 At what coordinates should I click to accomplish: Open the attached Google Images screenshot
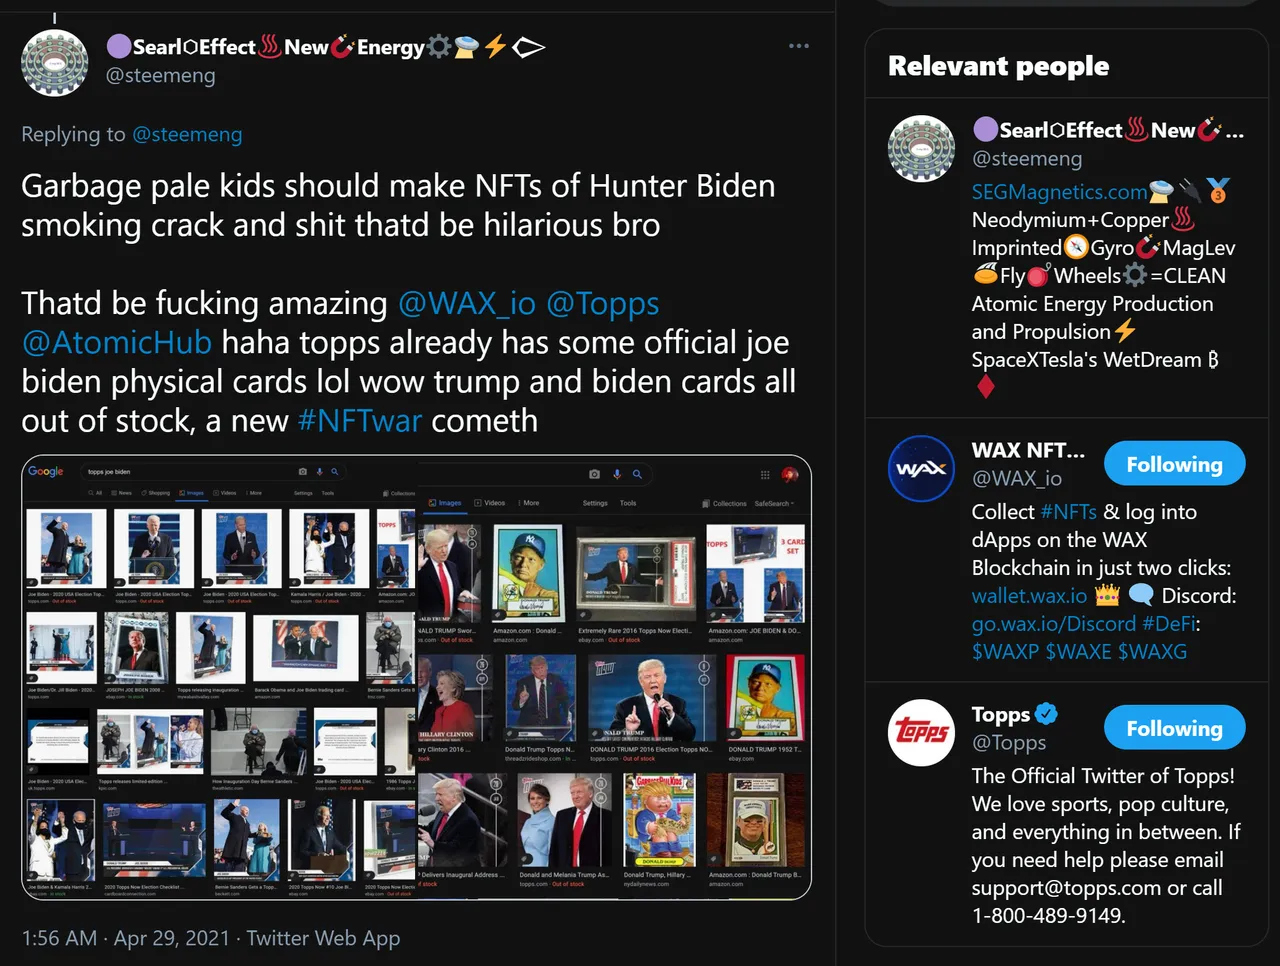(x=416, y=677)
